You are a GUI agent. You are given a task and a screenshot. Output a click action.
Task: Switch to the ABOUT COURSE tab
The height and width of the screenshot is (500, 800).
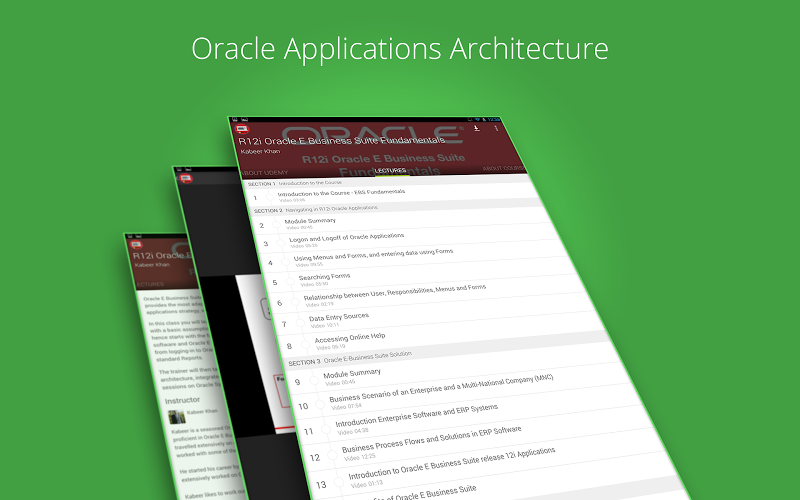503,168
